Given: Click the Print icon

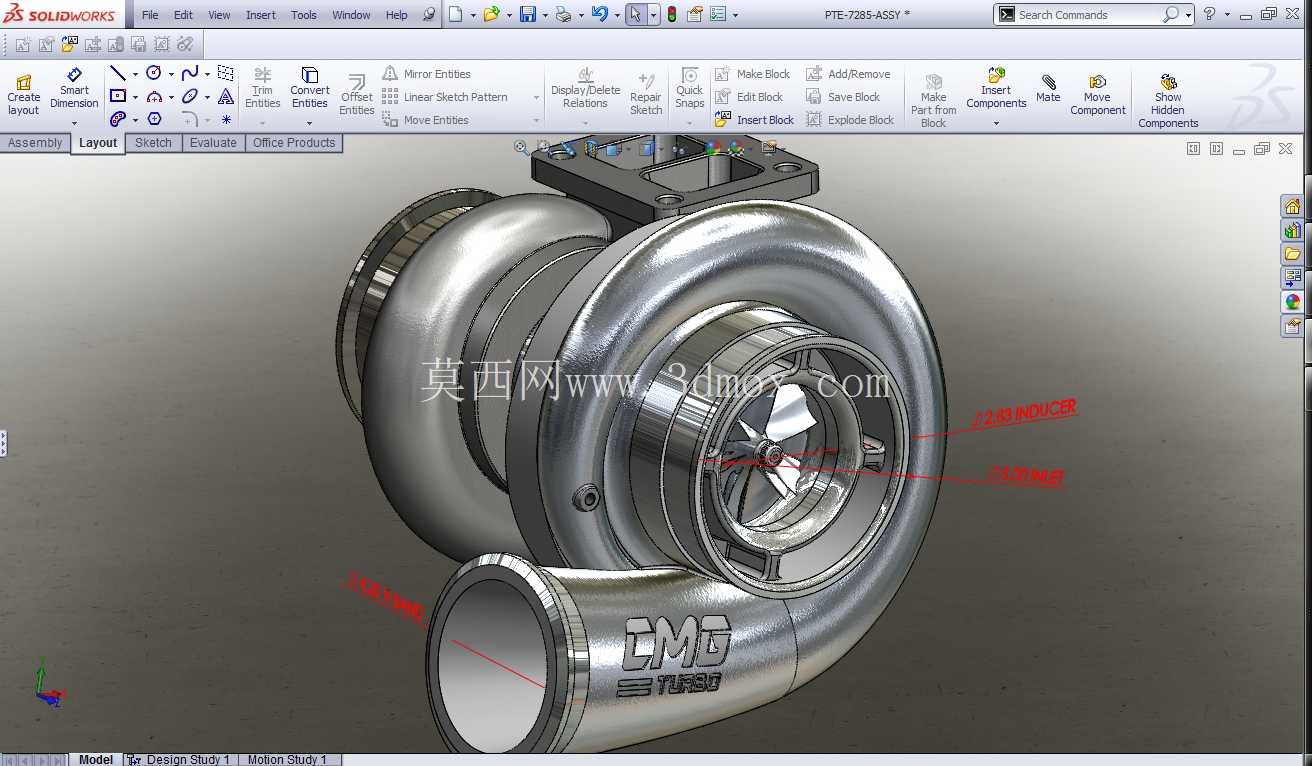Looking at the screenshot, I should pos(563,14).
